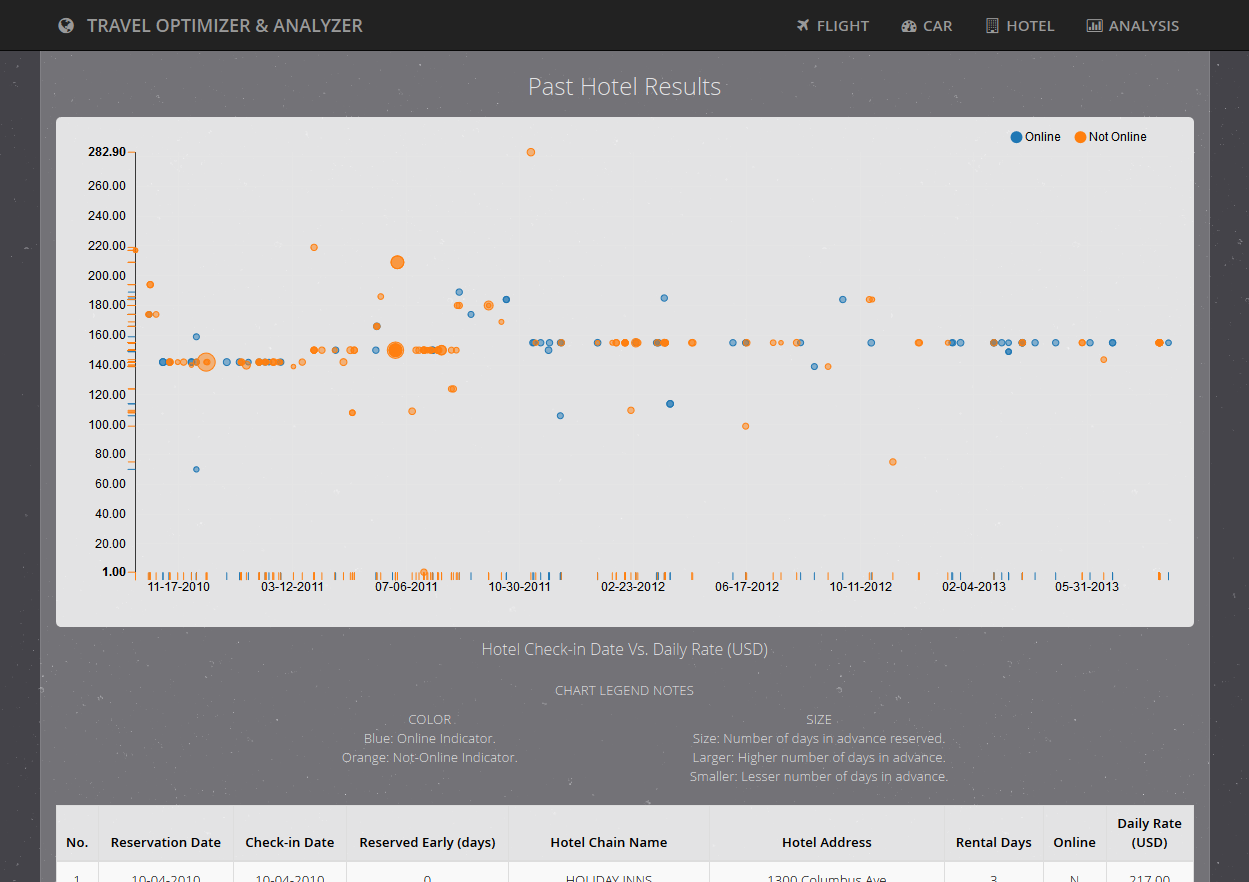Click the 160.00 y-axis label
1249x882 pixels.
(107, 335)
